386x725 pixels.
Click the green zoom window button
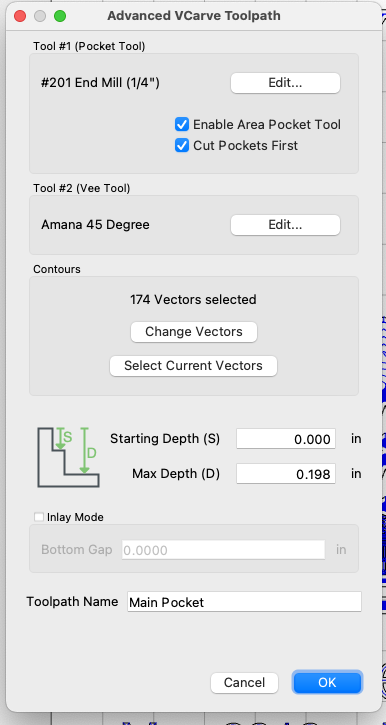60,16
